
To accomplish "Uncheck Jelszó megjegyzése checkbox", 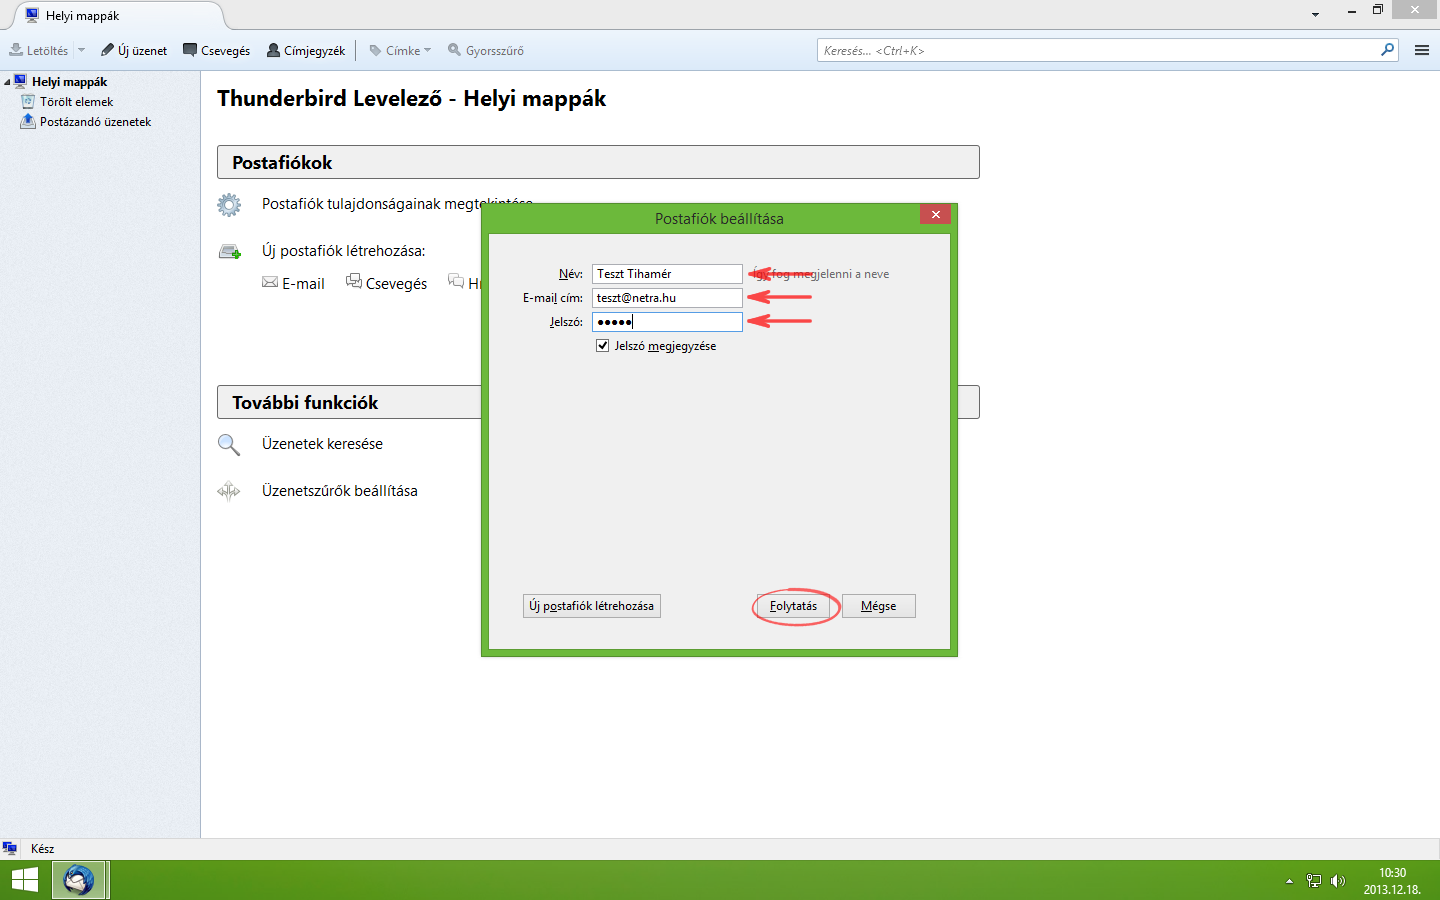I will coord(602,346).
